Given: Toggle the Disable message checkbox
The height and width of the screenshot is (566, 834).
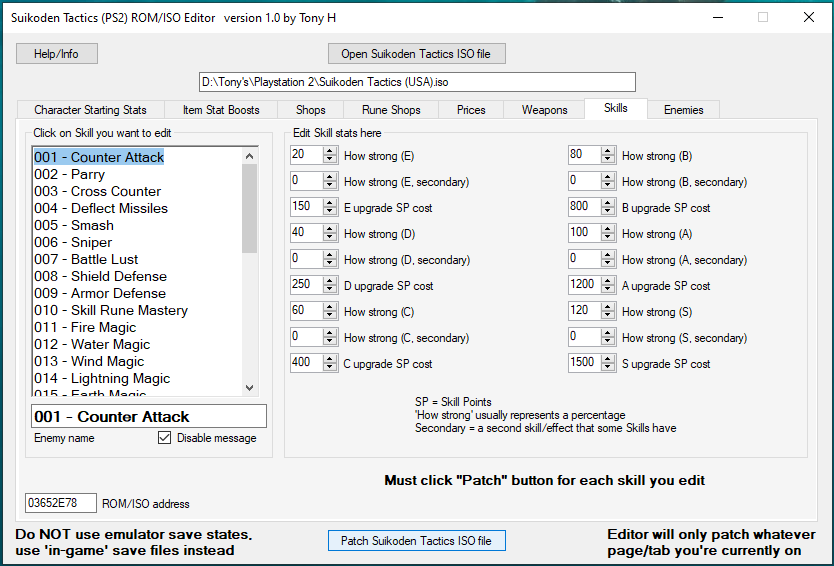Looking at the screenshot, I should [164, 438].
